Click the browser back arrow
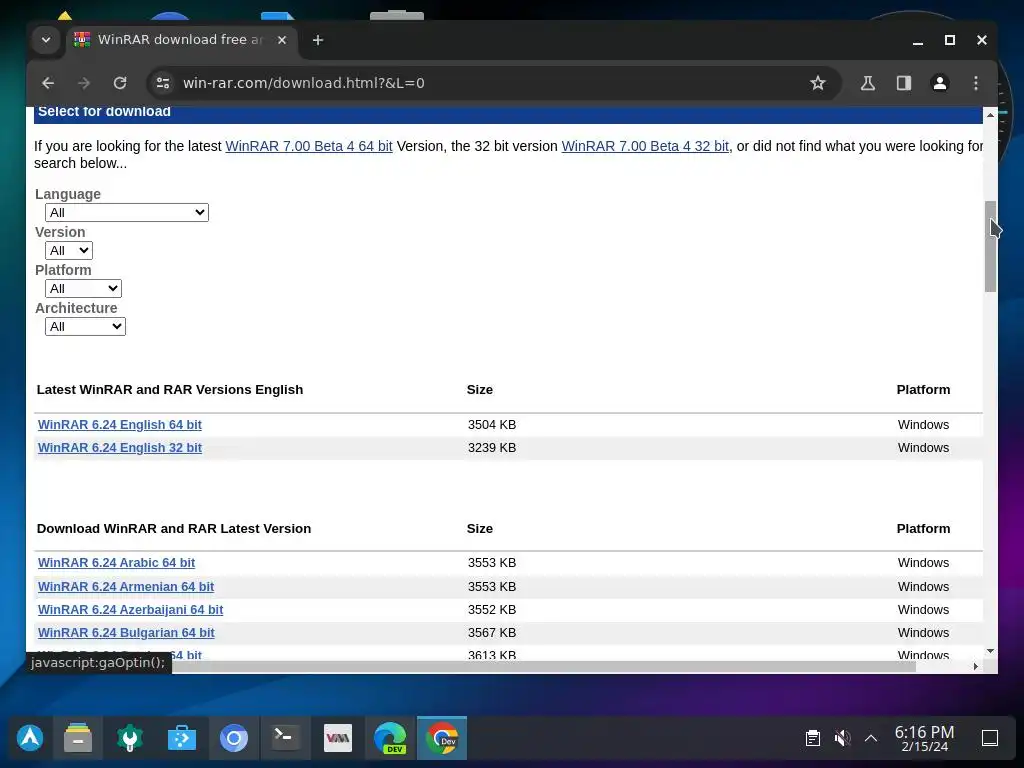This screenshot has height=768, width=1024. 48,83
